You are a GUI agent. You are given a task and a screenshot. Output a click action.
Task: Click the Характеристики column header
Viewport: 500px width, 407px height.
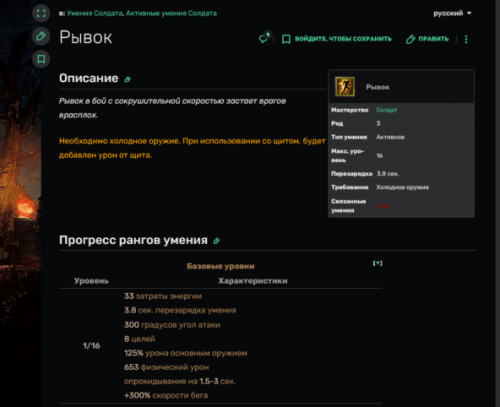(253, 281)
